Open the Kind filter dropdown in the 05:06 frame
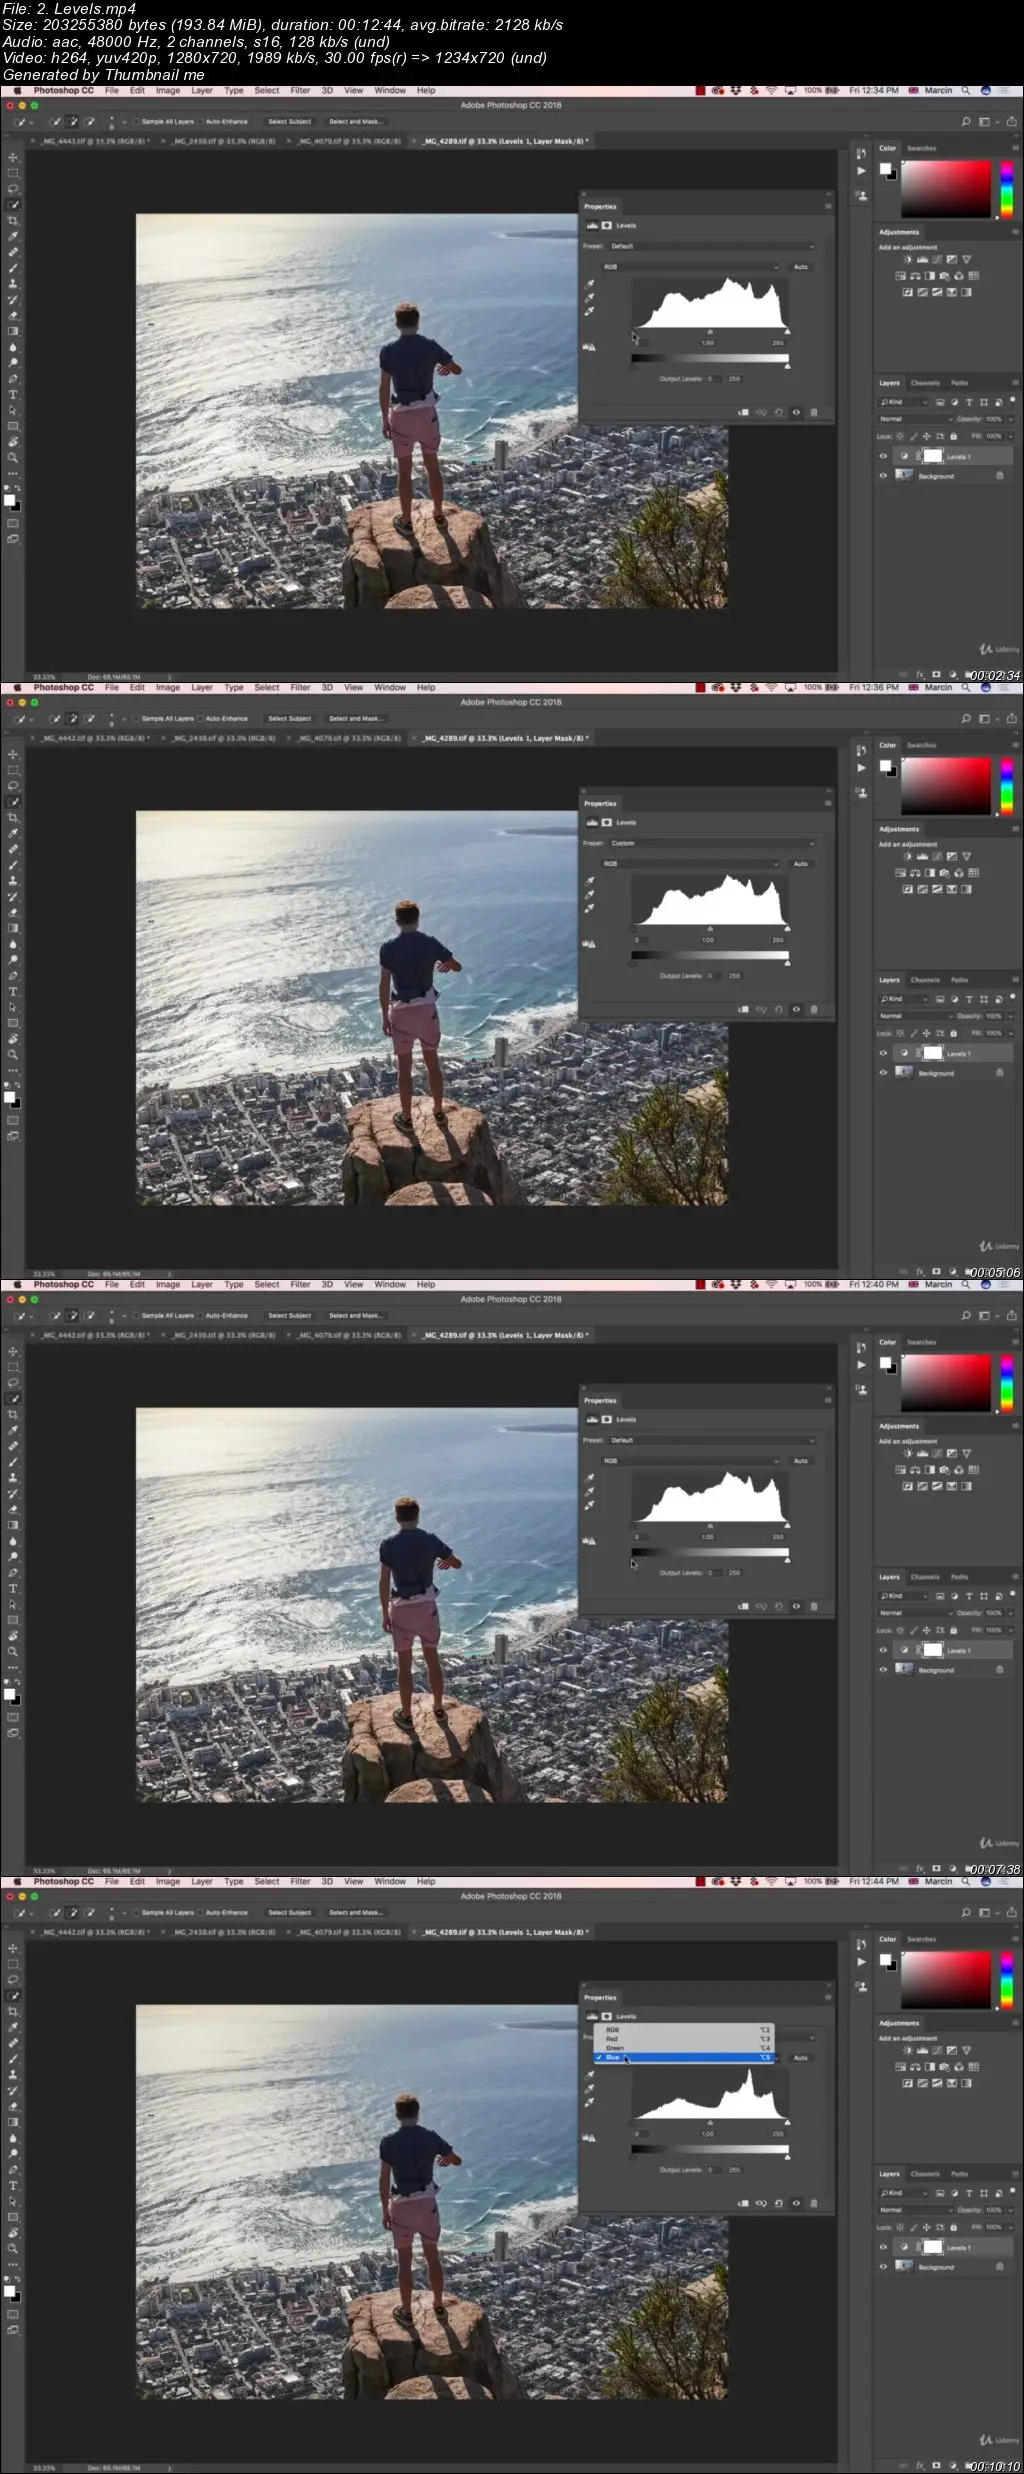1024x2474 pixels. point(904,999)
